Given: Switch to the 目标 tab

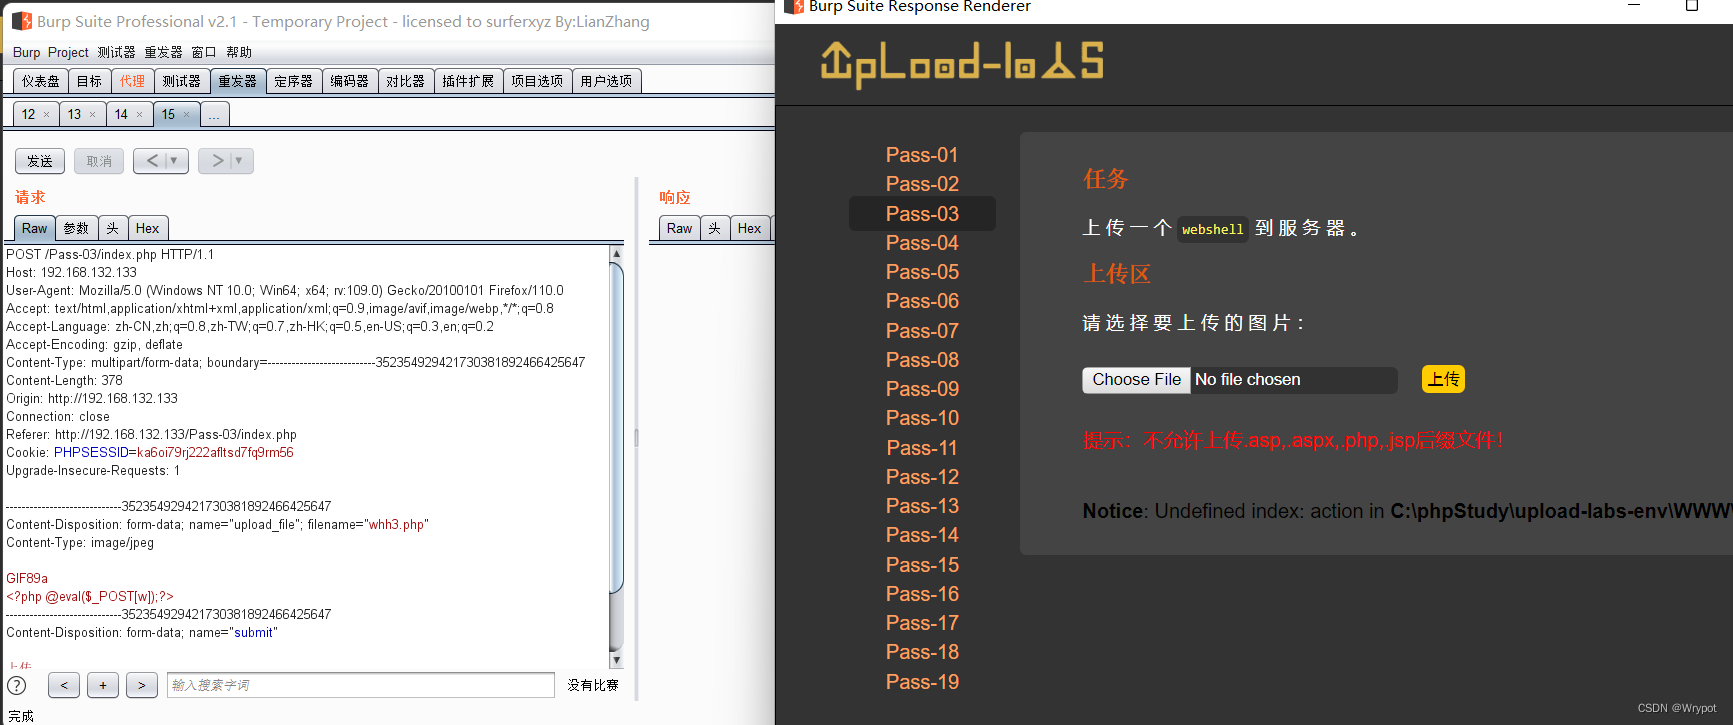Looking at the screenshot, I should [89, 81].
